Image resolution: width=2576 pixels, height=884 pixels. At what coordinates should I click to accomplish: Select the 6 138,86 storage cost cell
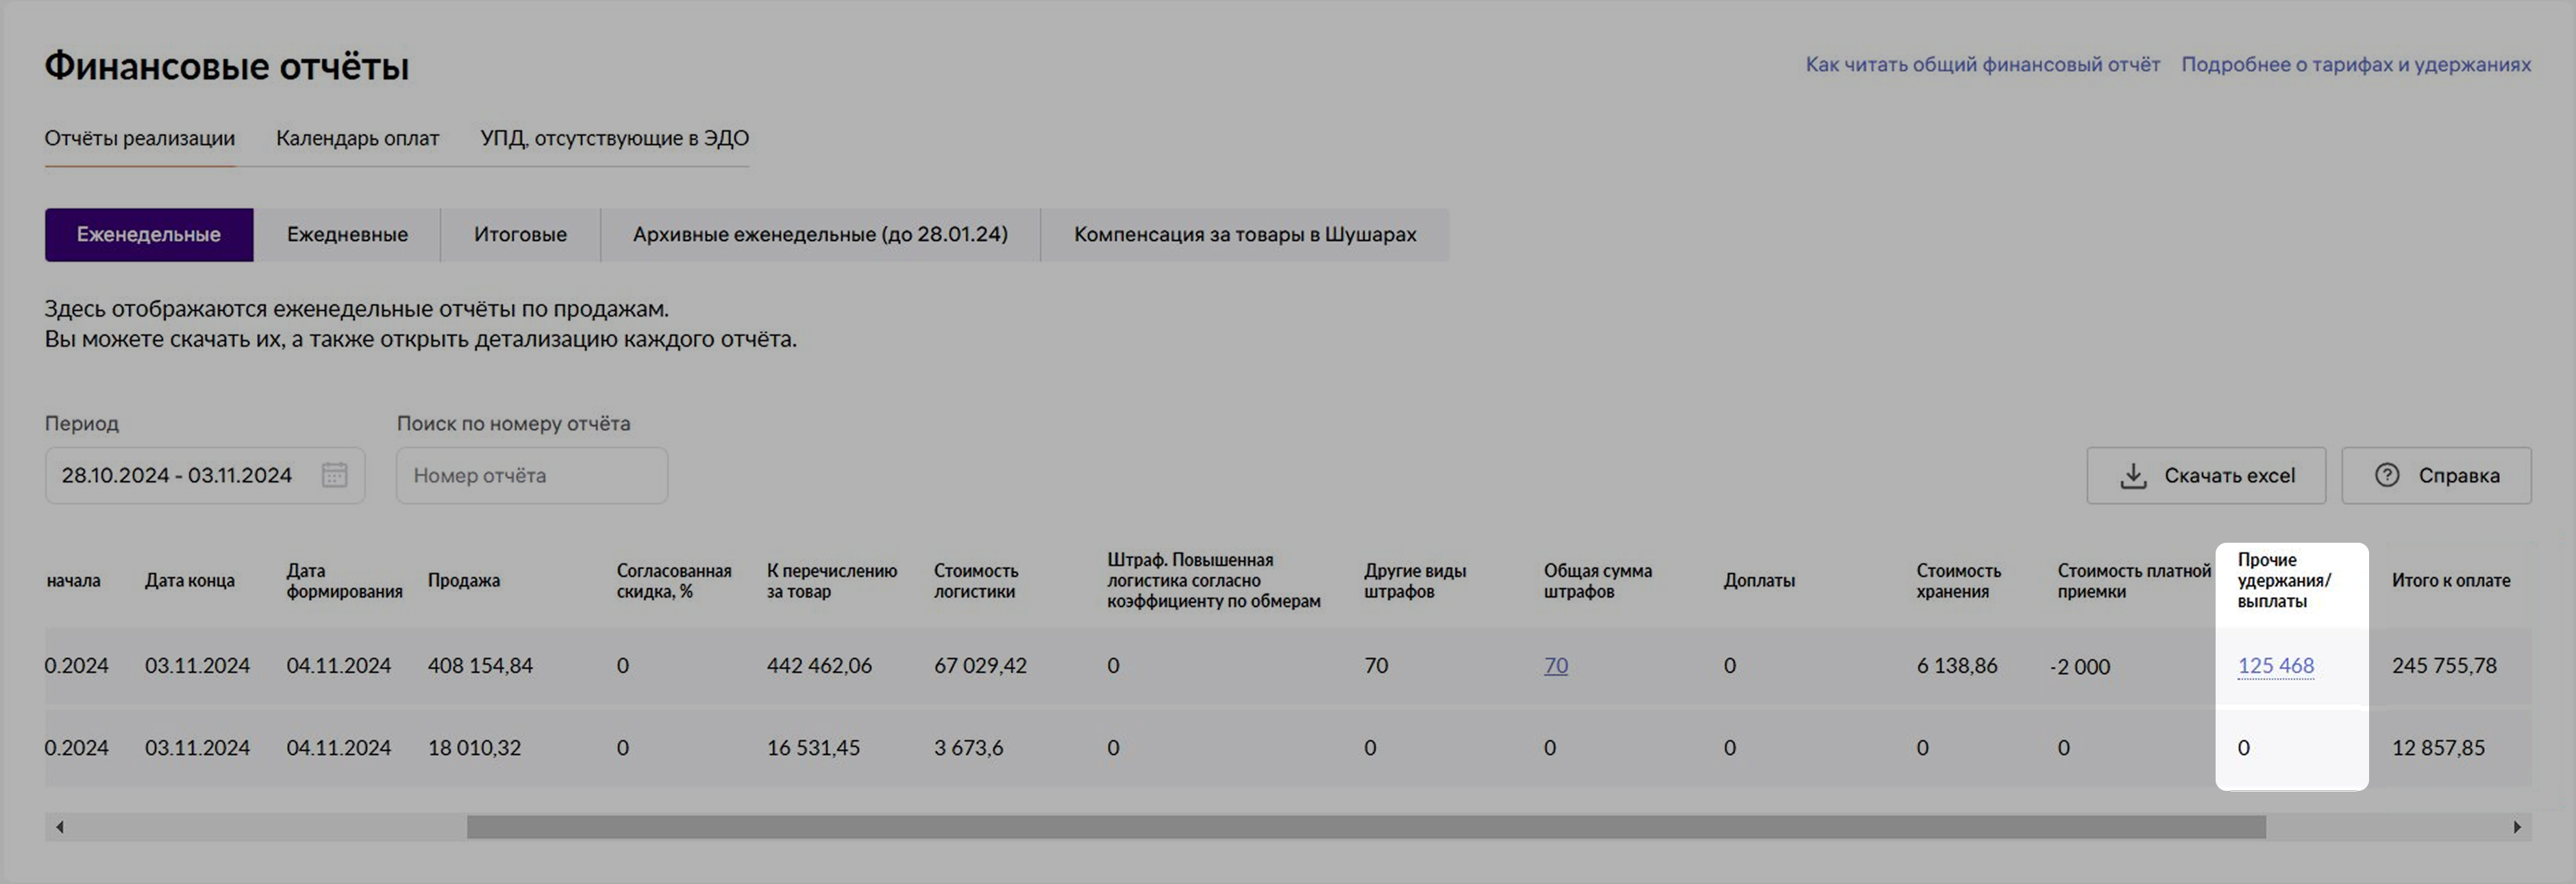coord(1957,666)
